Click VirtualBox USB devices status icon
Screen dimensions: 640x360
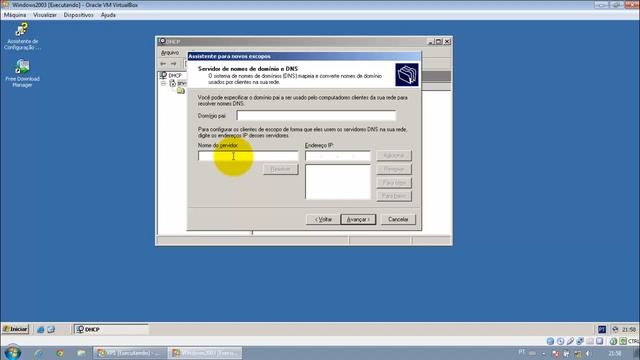click(570, 341)
